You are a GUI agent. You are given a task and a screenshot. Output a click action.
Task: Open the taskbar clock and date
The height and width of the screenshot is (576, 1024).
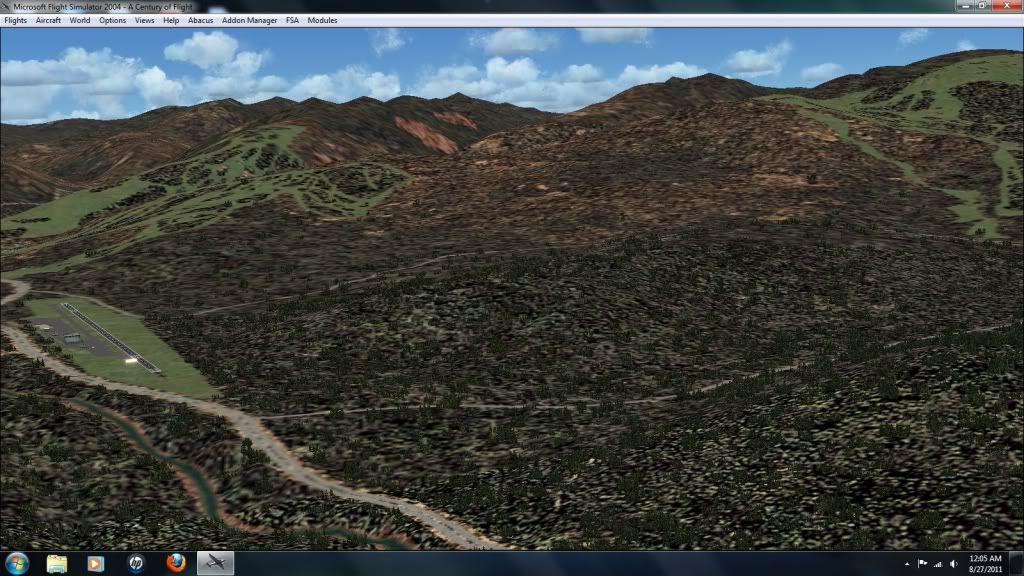point(986,563)
